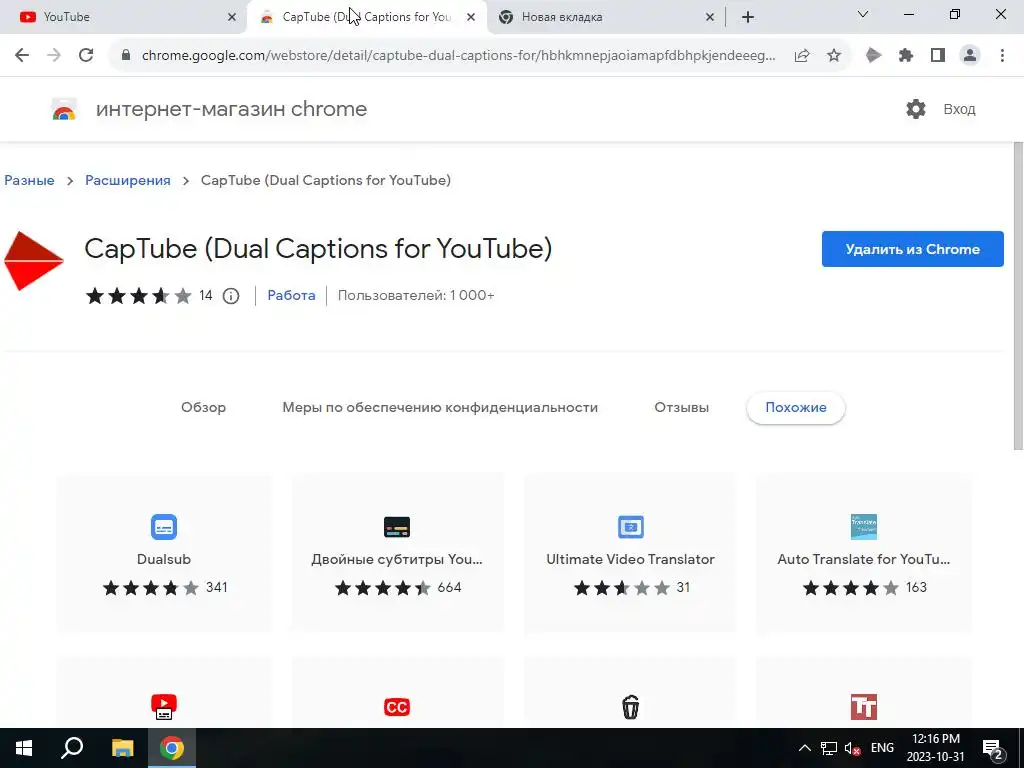
Task: Click the Dualsub card title
Action: pos(164,559)
